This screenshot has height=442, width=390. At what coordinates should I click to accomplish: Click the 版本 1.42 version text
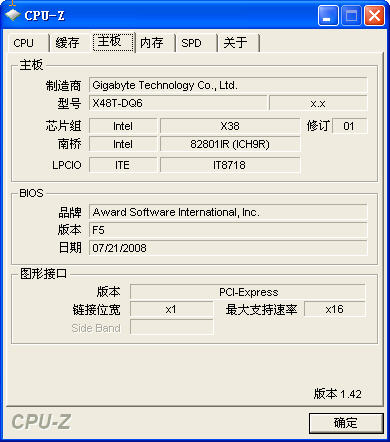338,394
